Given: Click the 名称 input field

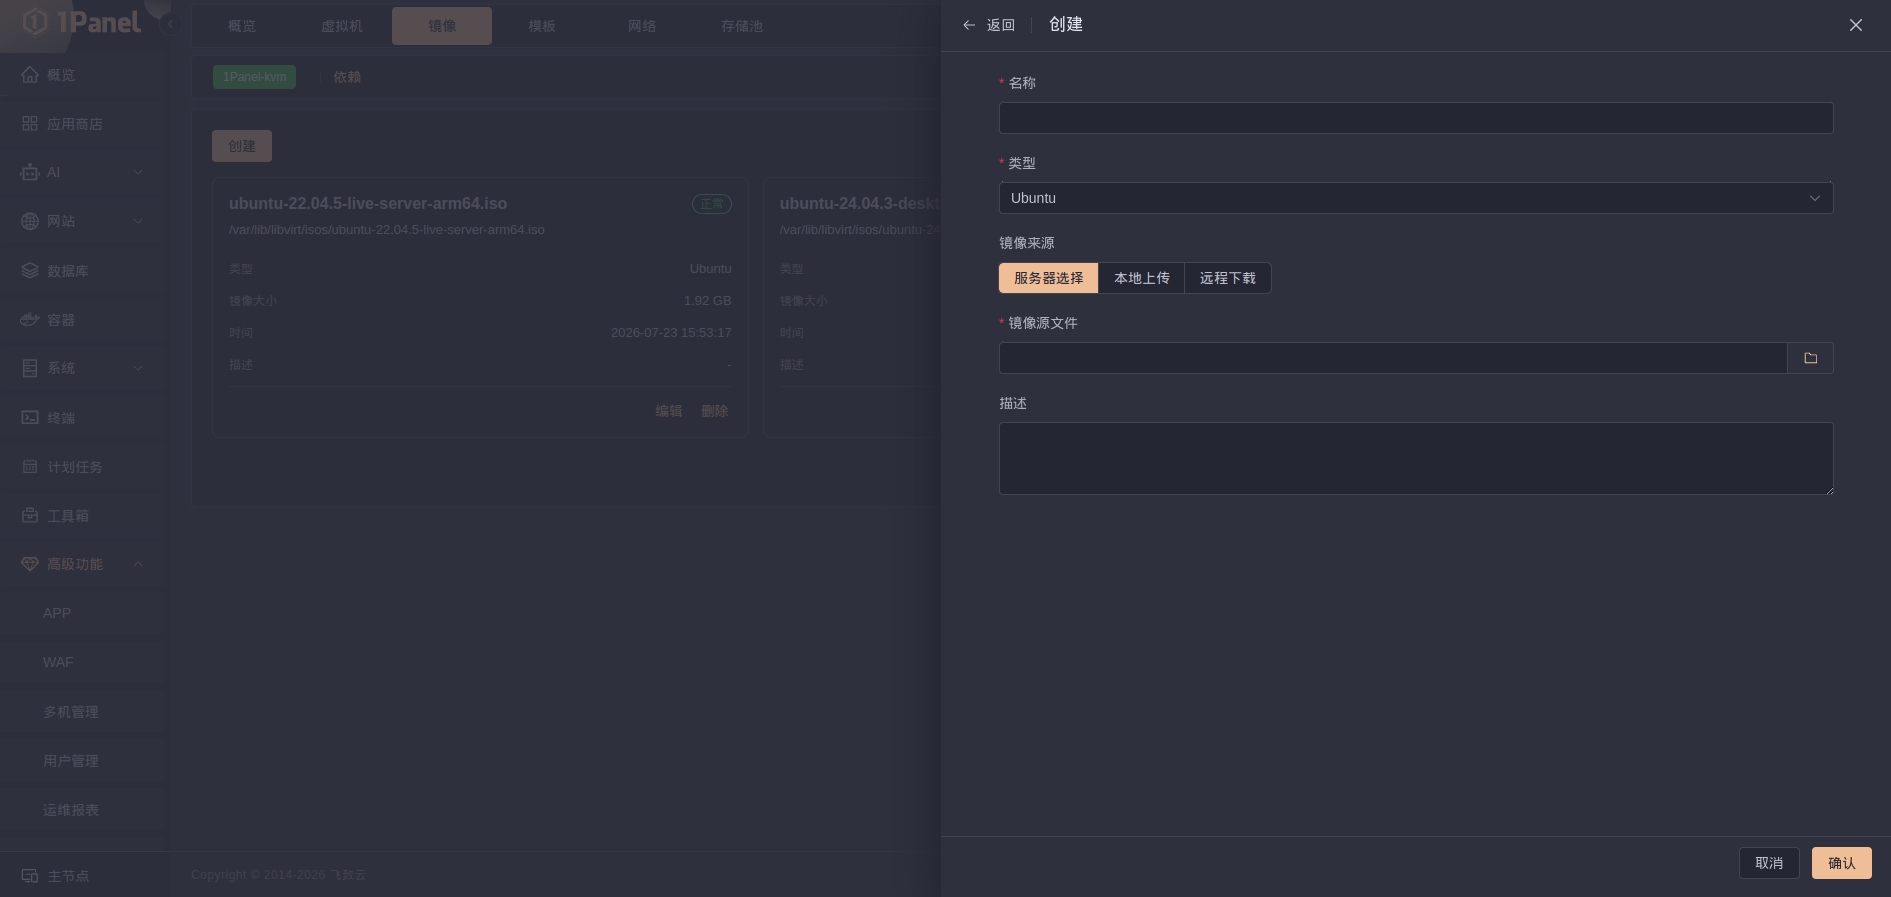Looking at the screenshot, I should pos(1416,118).
